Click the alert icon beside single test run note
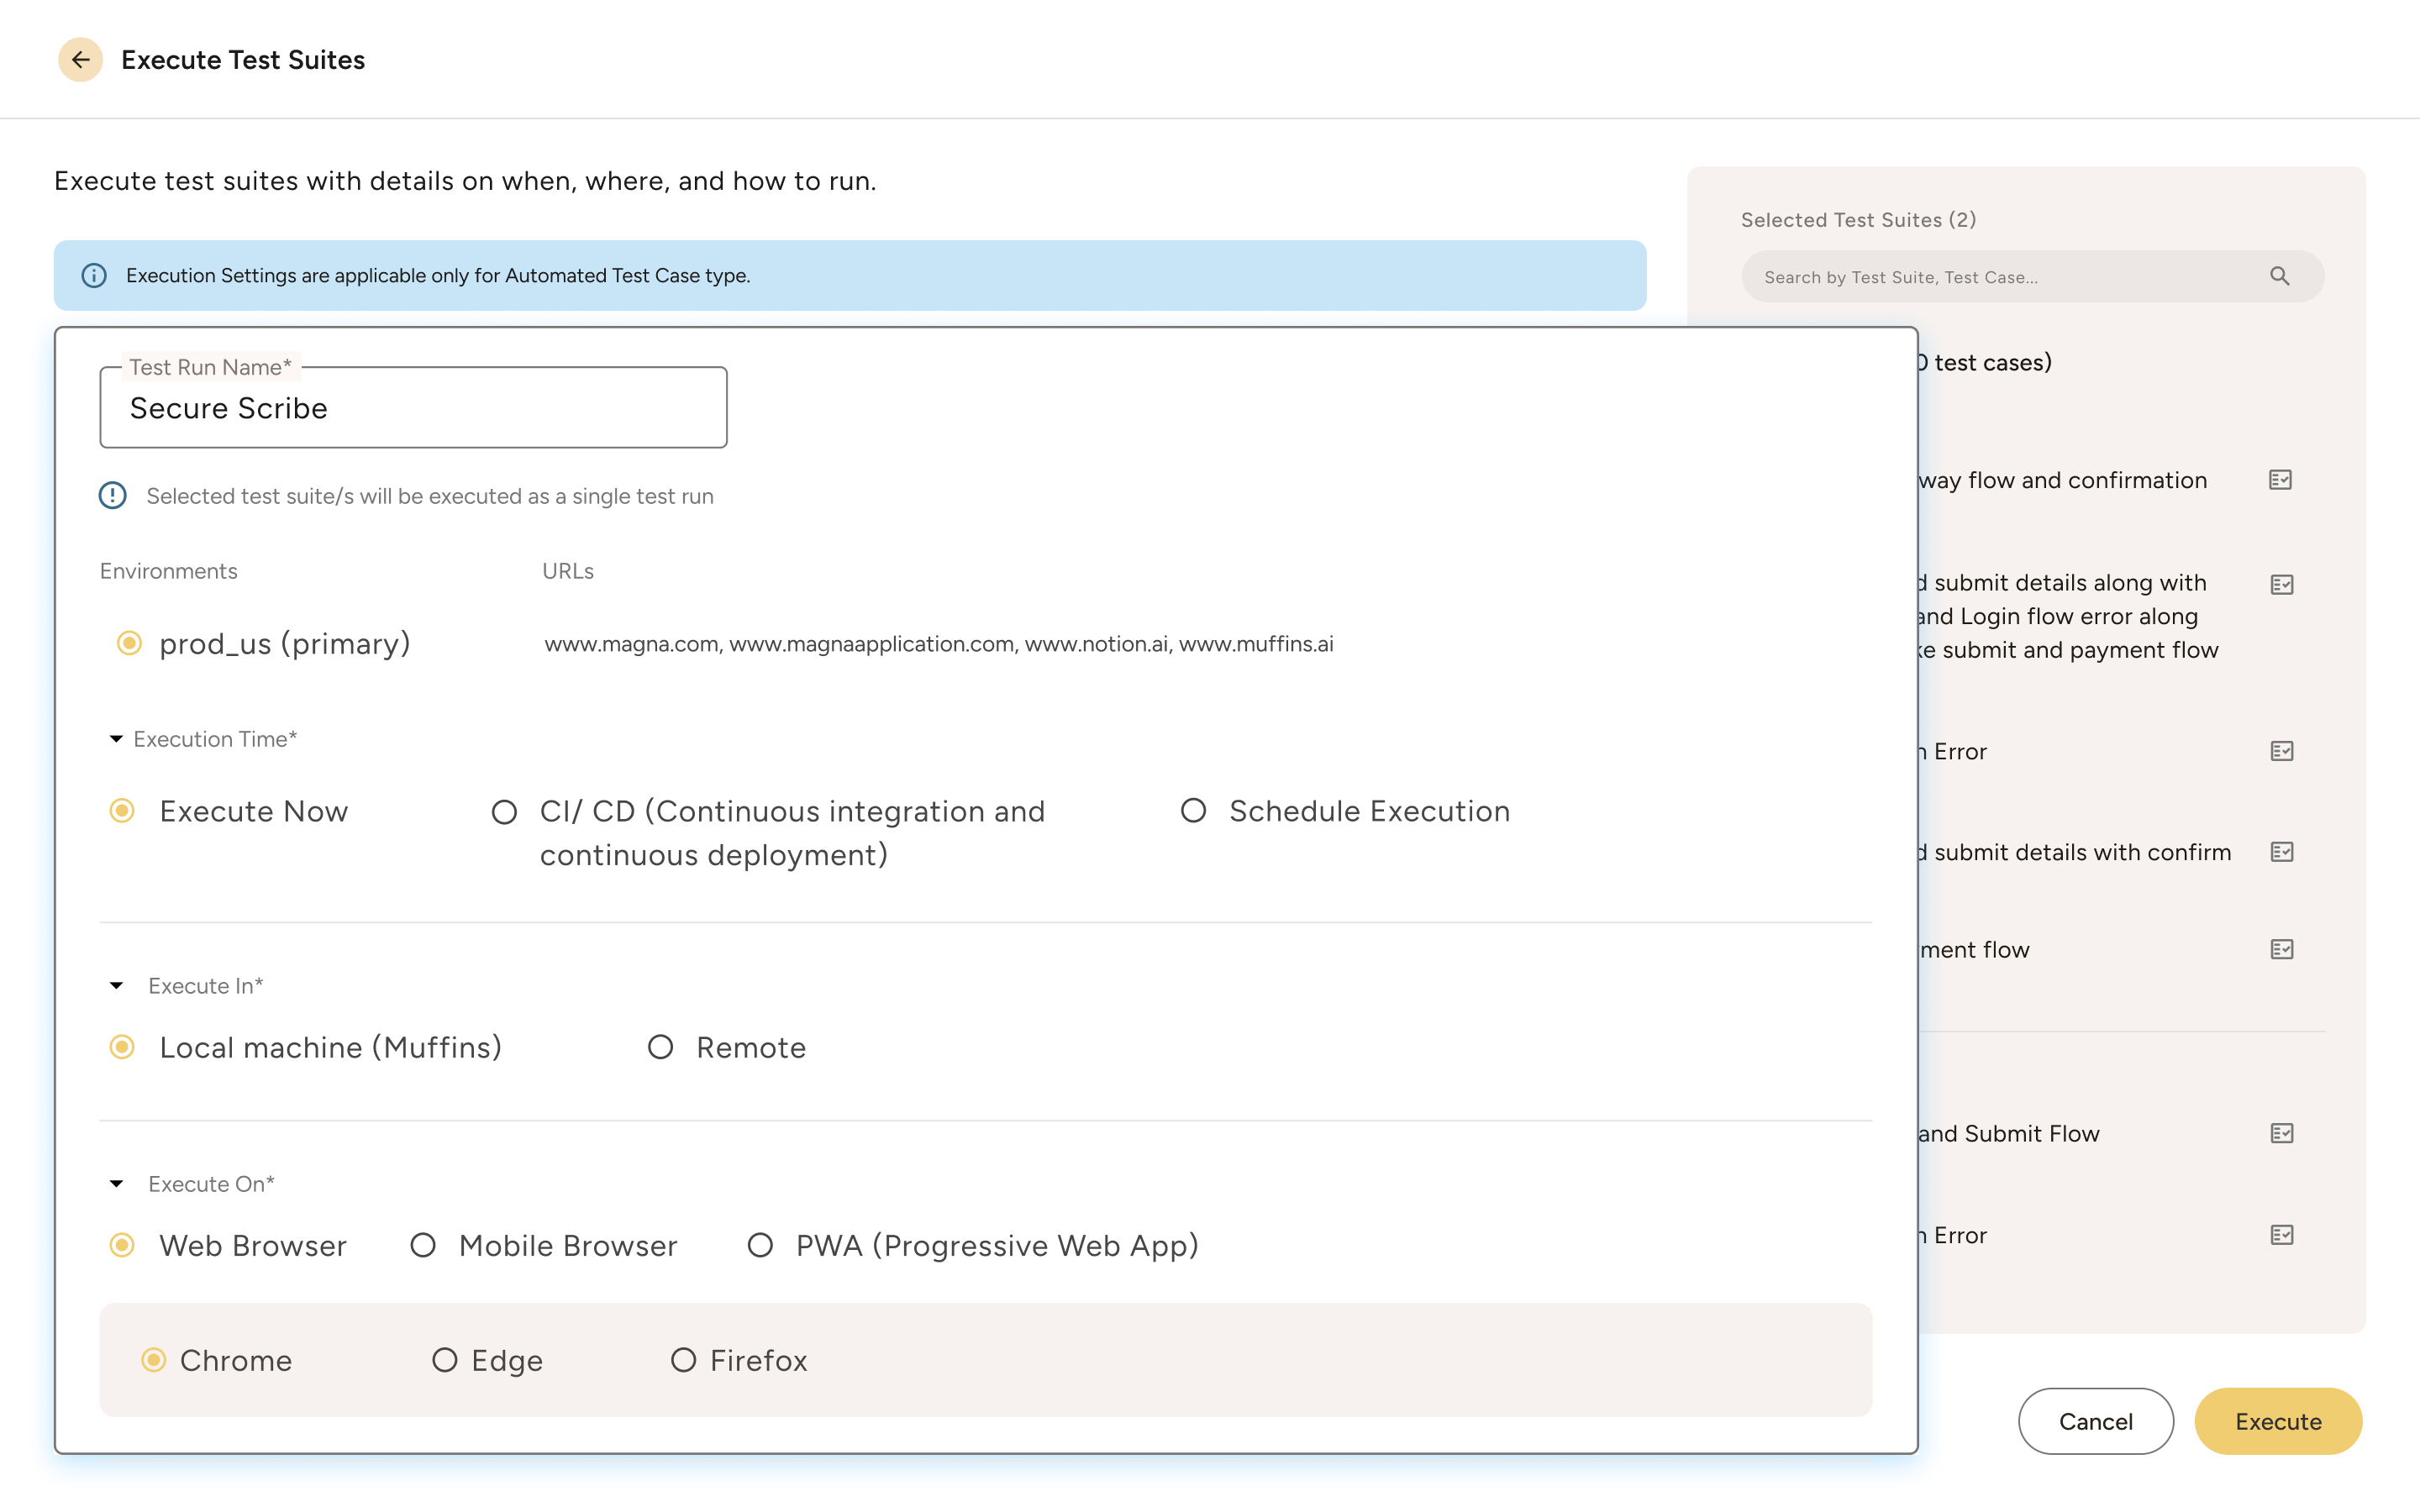2420x1512 pixels. tap(113, 495)
